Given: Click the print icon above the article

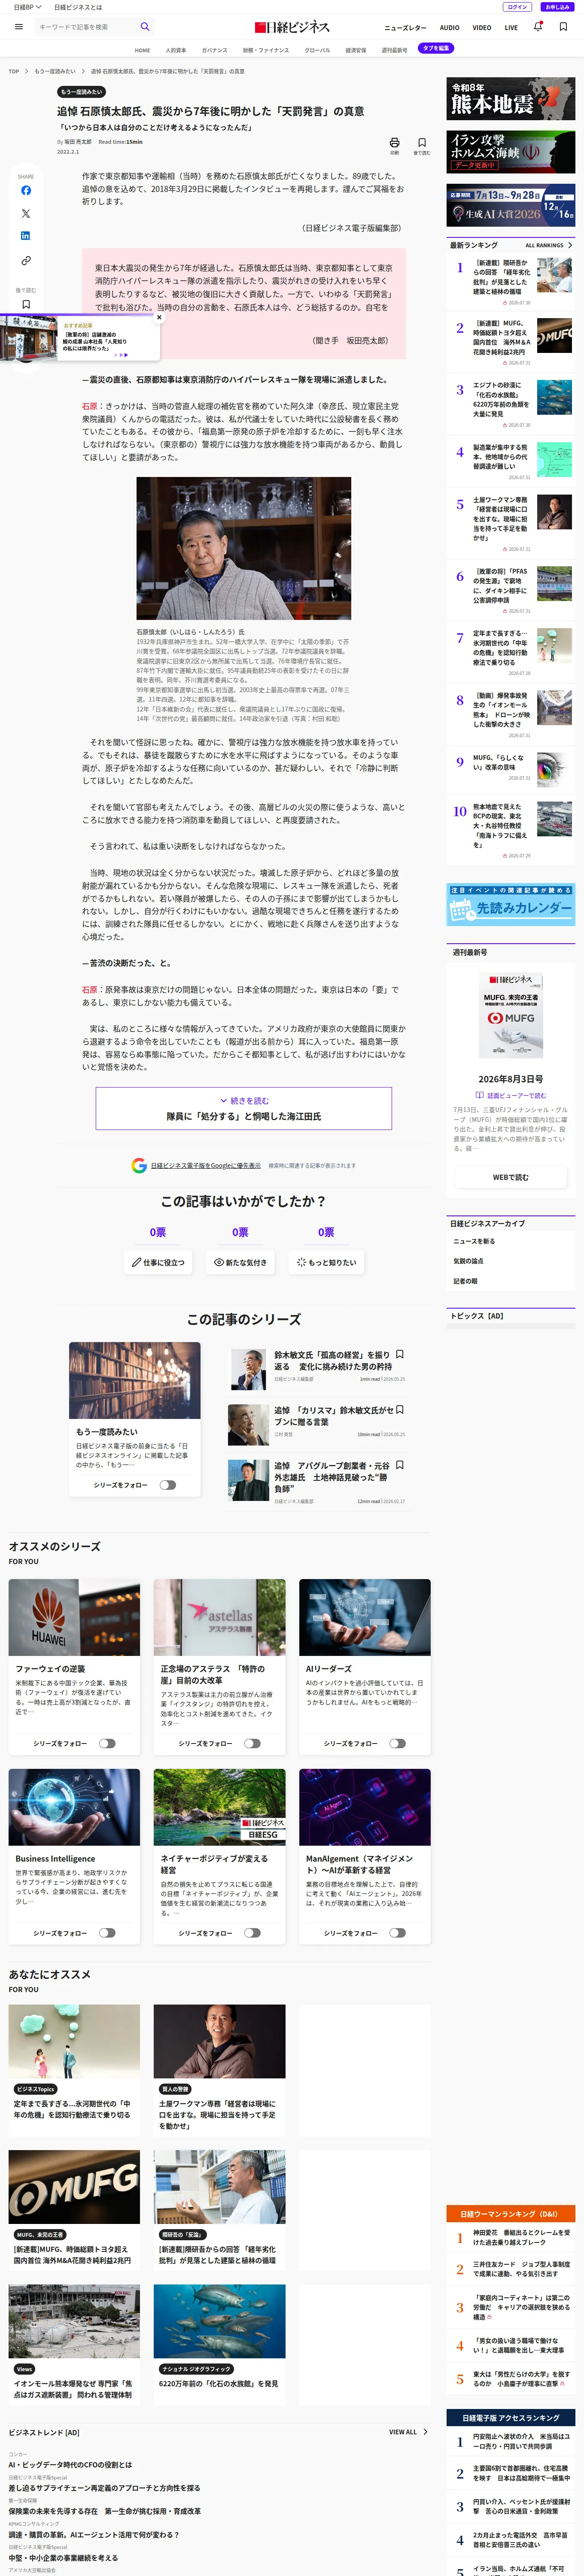Looking at the screenshot, I should [x=394, y=143].
